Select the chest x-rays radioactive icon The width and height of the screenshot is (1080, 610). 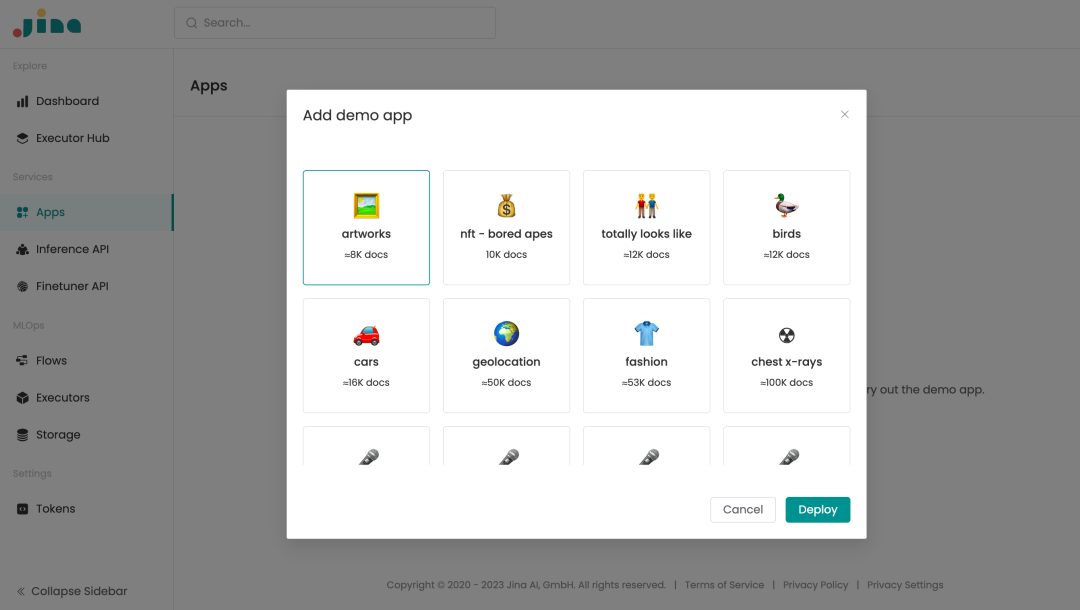[x=787, y=335]
